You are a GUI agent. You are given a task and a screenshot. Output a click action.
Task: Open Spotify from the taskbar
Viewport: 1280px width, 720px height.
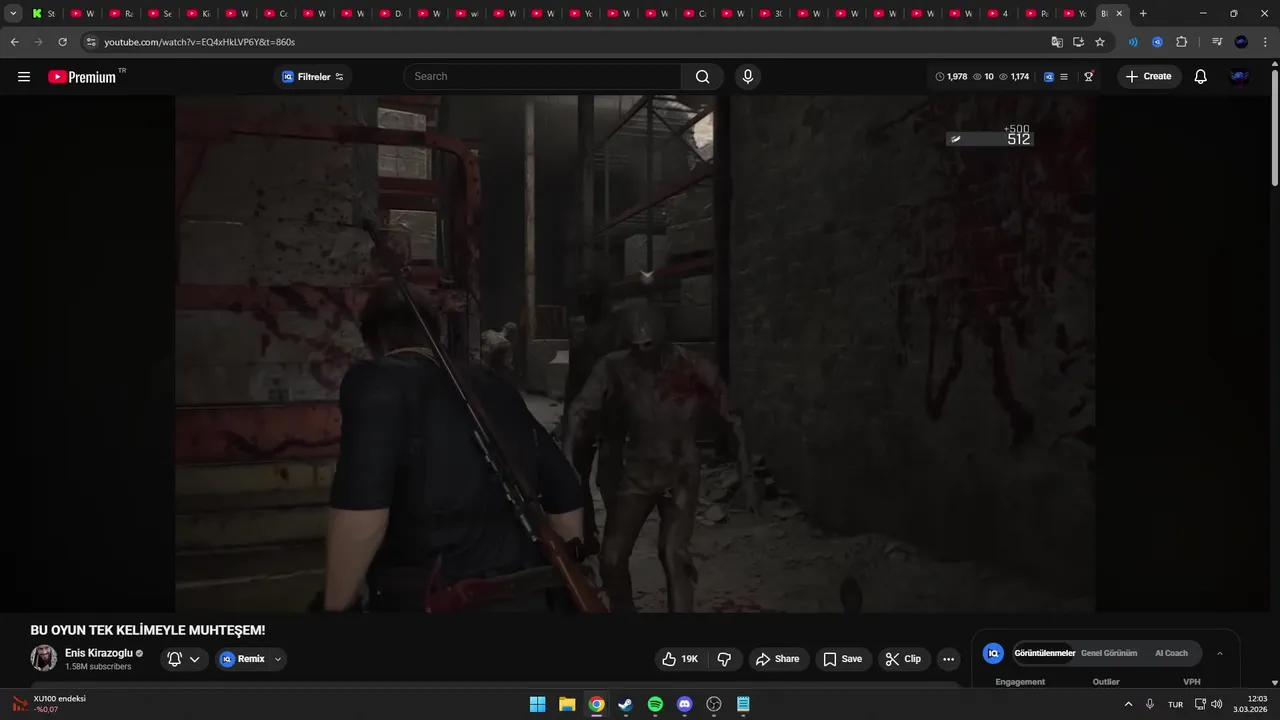655,704
